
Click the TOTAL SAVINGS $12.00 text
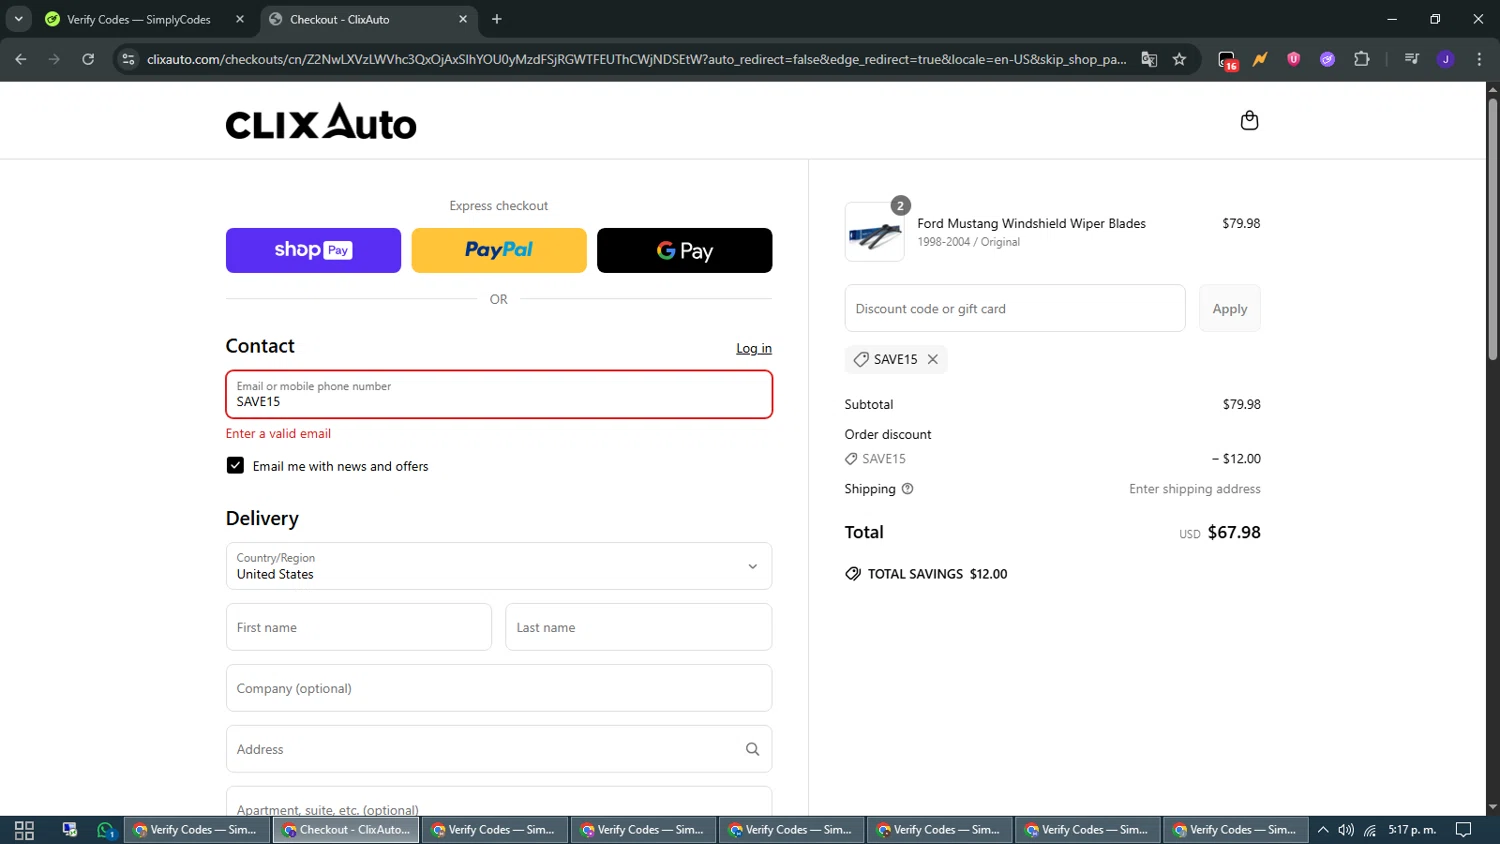point(937,574)
